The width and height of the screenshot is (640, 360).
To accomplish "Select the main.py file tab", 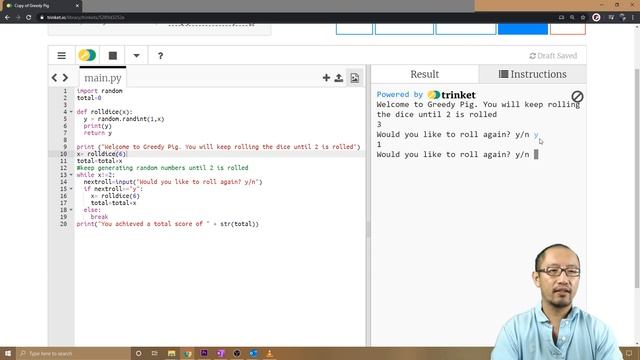I will [103, 78].
